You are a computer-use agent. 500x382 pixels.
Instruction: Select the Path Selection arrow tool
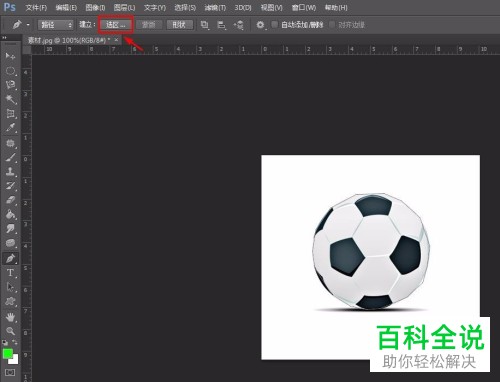tap(10, 287)
